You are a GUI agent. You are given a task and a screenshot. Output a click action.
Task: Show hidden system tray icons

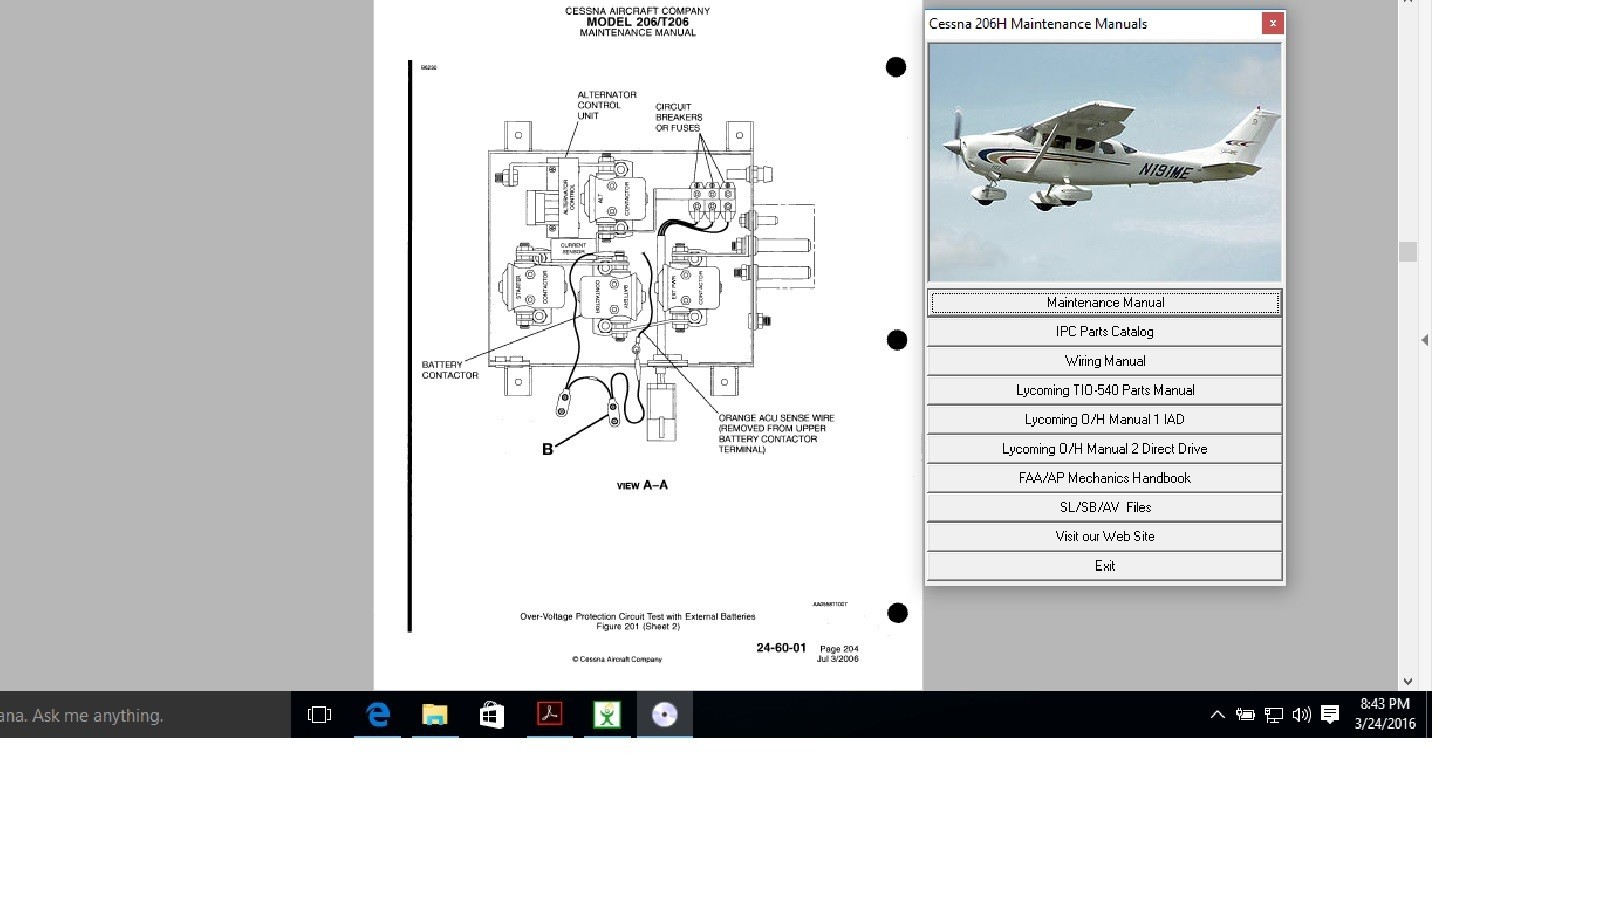[x=1217, y=715]
